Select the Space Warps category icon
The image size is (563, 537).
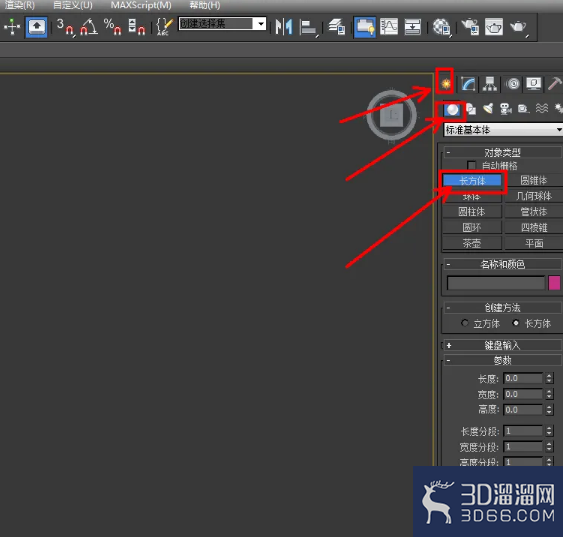pos(542,108)
